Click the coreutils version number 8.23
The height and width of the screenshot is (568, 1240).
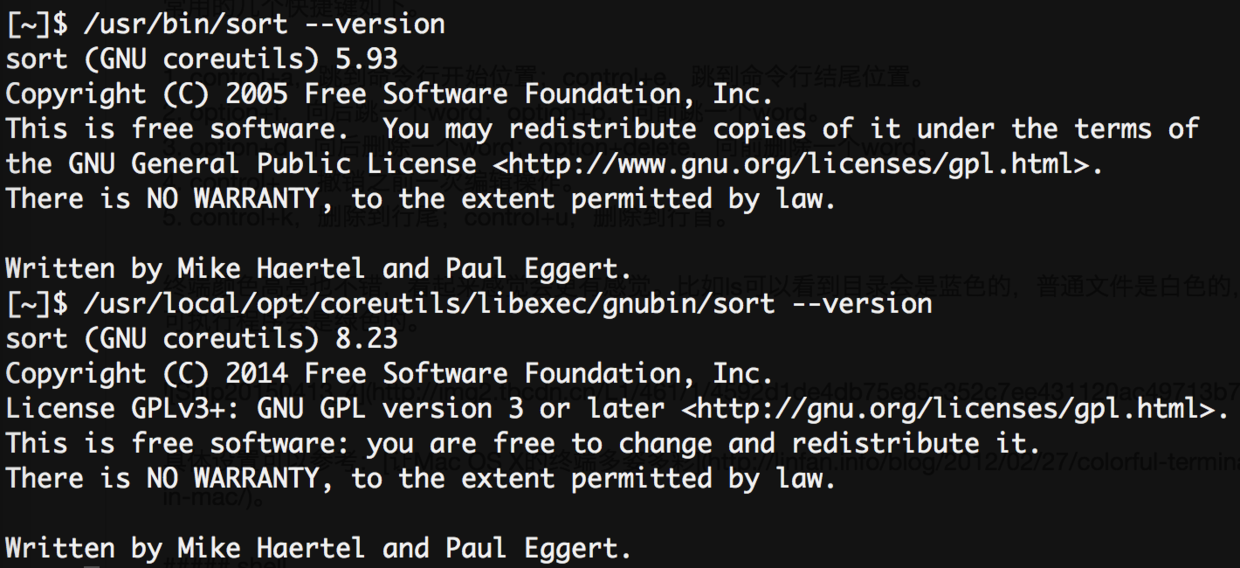pos(366,338)
